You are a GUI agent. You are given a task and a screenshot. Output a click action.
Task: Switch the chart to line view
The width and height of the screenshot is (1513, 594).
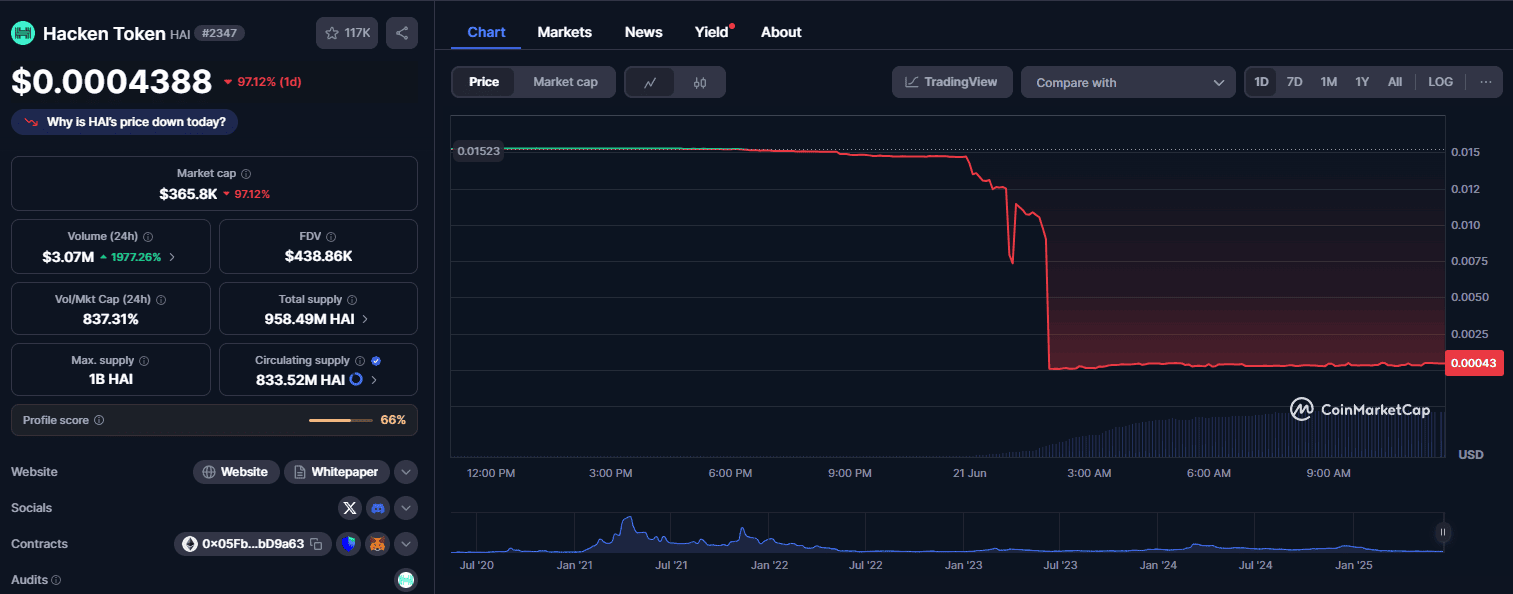pyautogui.click(x=650, y=82)
